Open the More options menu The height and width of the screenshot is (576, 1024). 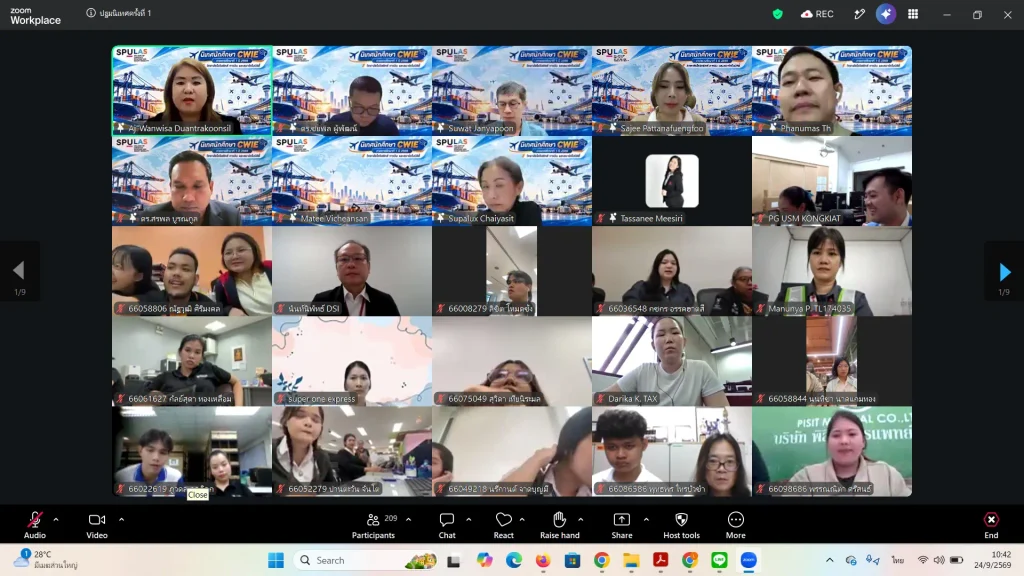[735, 524]
